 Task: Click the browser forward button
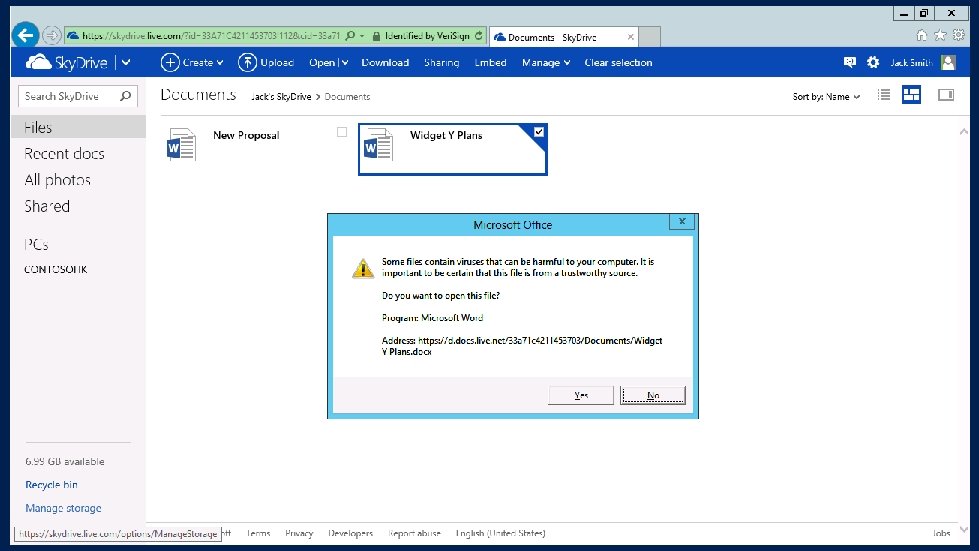coord(51,36)
